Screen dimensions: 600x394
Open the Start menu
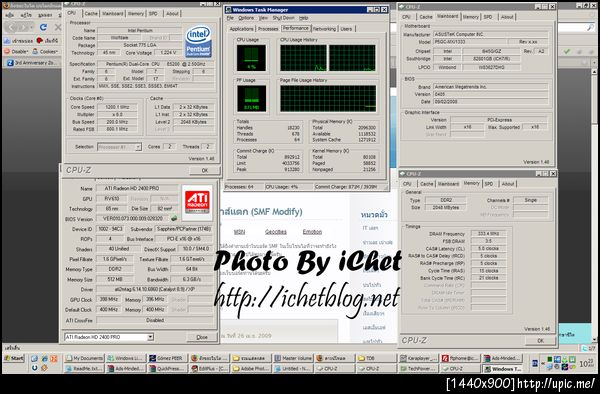tap(14, 358)
